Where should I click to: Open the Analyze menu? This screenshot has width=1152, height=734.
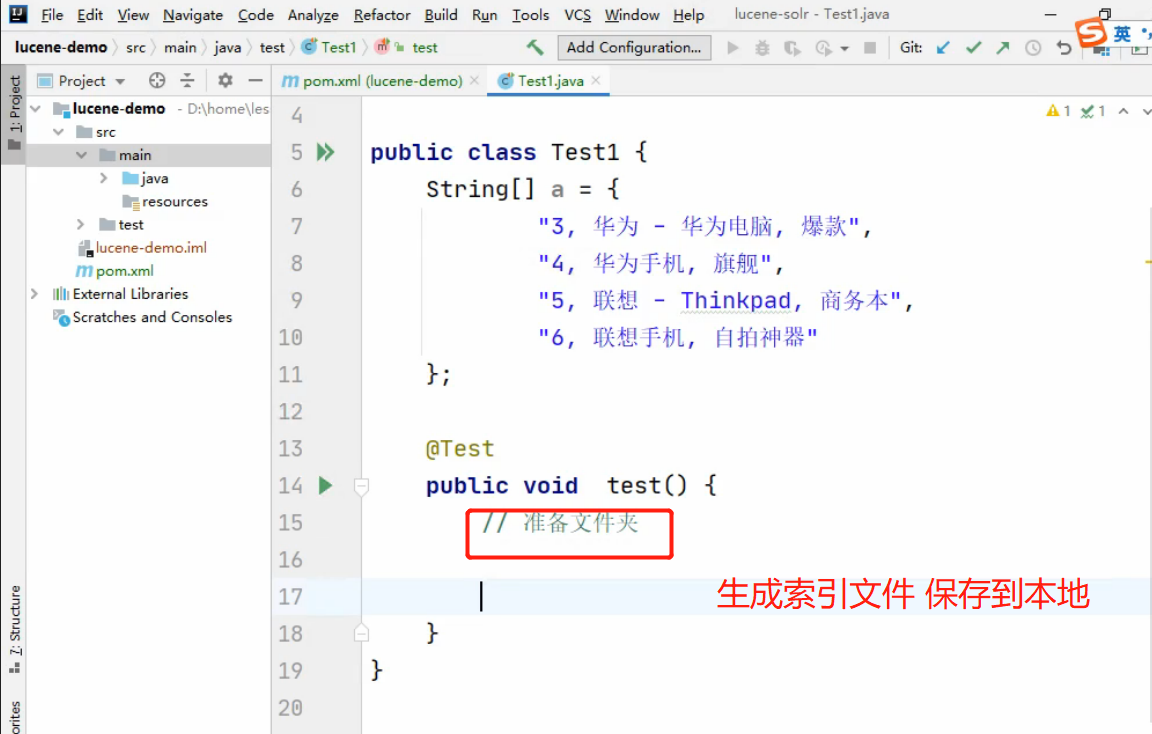[x=313, y=15]
